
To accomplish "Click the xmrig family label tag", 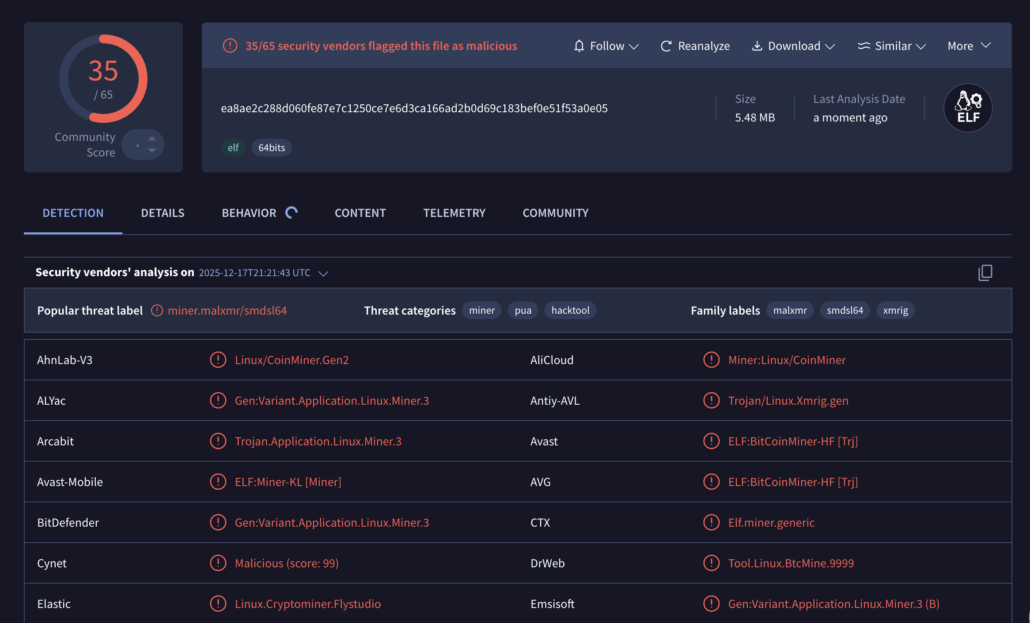I will pyautogui.click(x=894, y=311).
